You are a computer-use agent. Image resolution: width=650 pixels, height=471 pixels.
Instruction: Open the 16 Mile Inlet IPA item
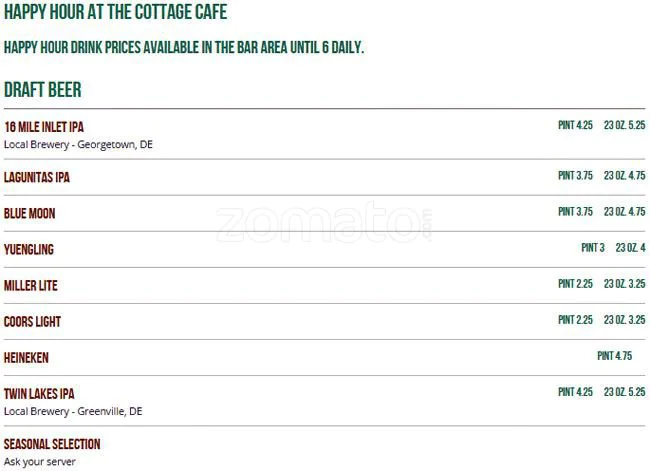[44, 127]
